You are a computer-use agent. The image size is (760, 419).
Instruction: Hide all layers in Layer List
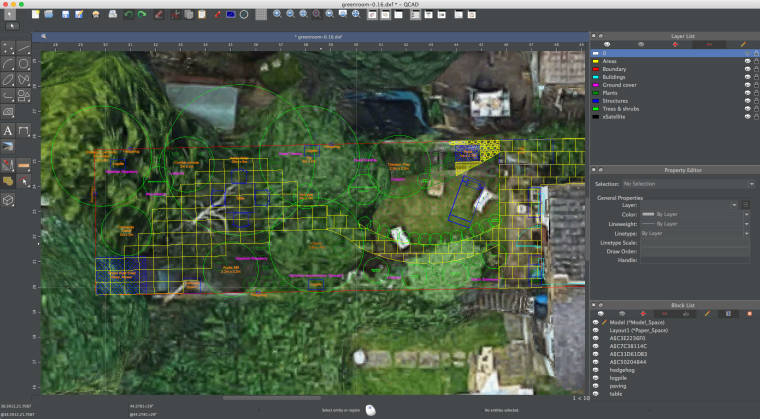tap(641, 45)
